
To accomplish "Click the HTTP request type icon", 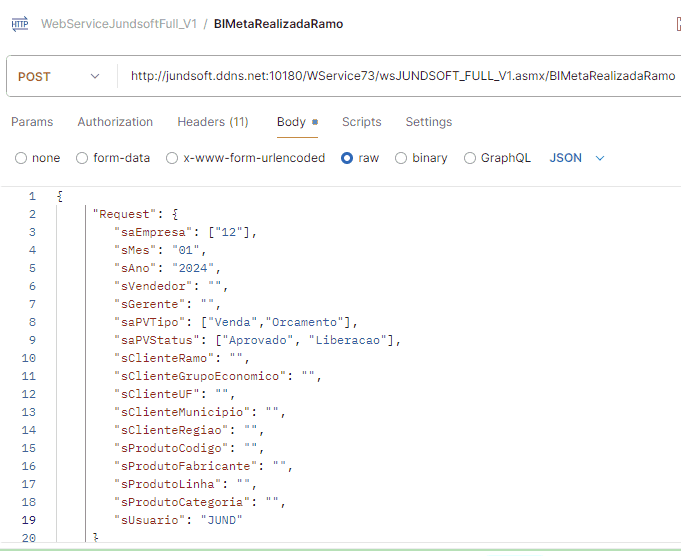I will (x=19, y=24).
